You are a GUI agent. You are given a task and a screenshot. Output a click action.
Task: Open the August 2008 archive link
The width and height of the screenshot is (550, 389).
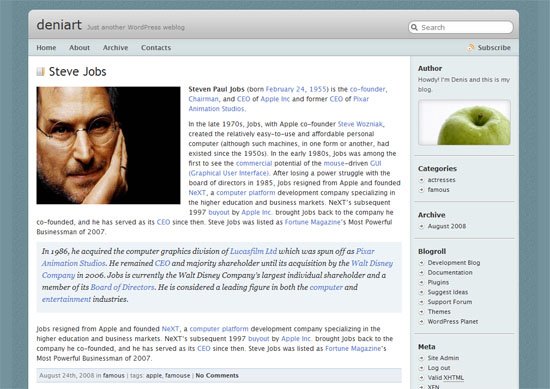pyautogui.click(x=447, y=226)
